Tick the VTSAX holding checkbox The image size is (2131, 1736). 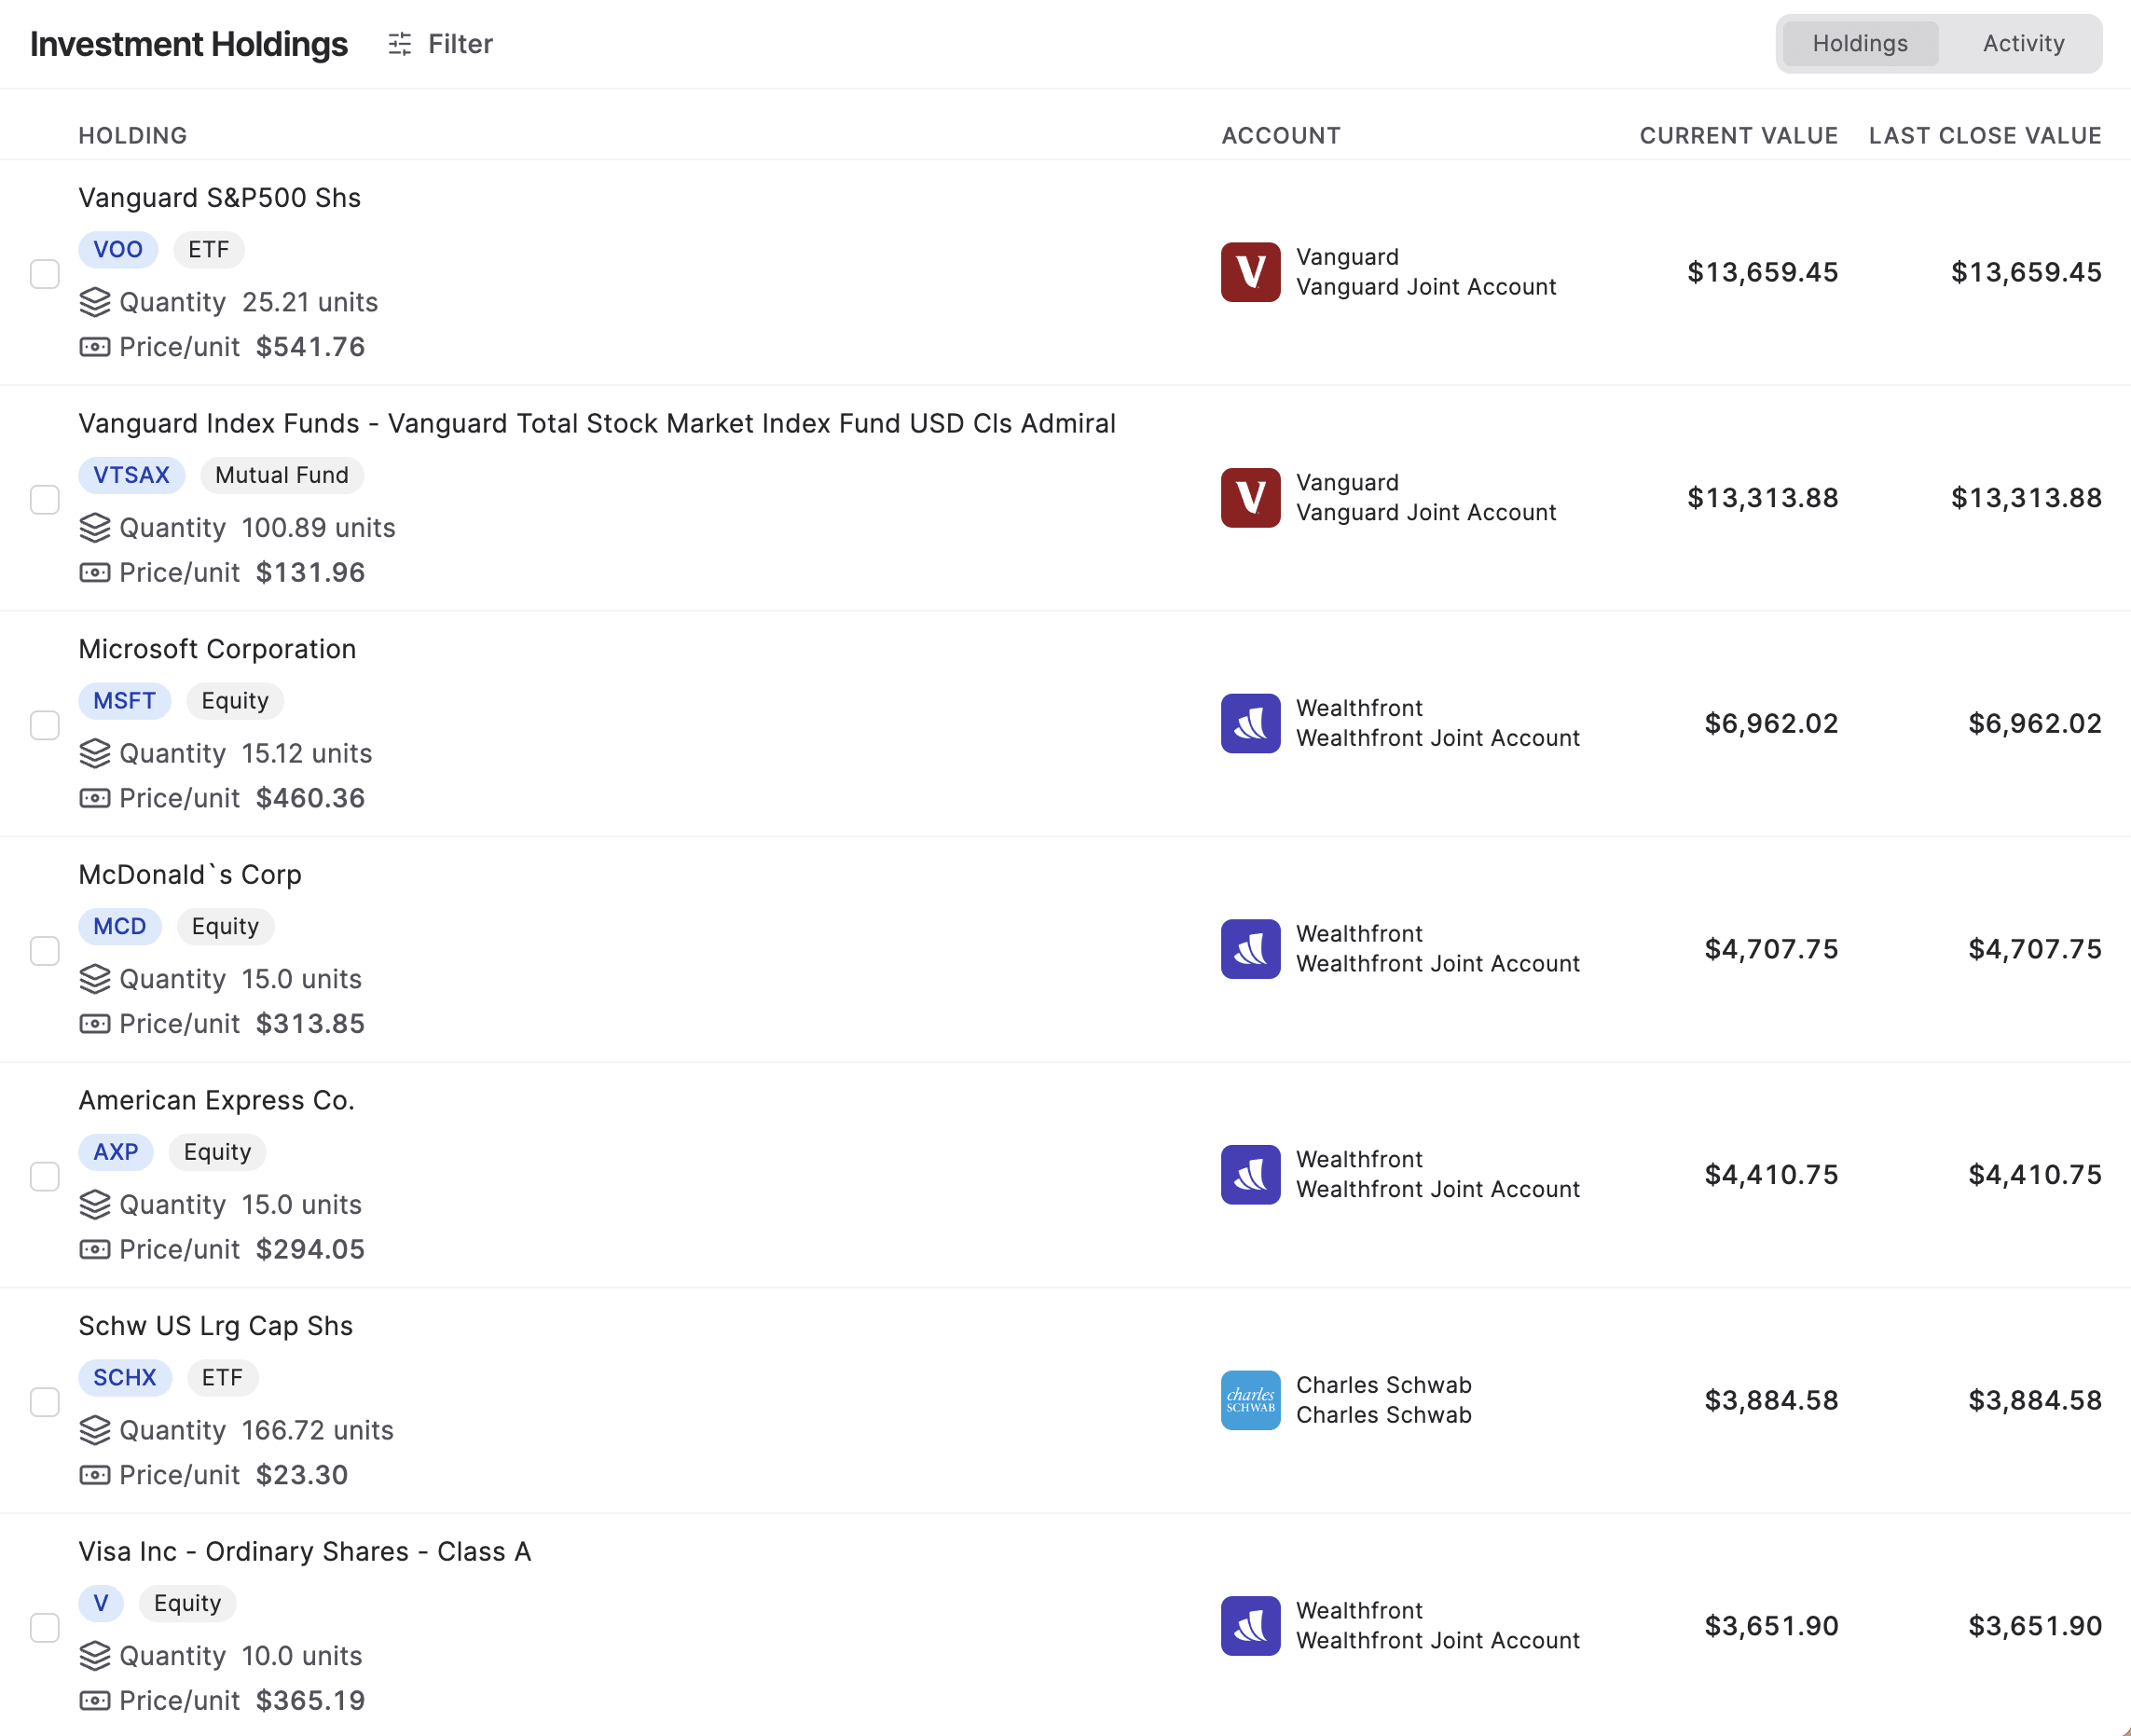(45, 499)
